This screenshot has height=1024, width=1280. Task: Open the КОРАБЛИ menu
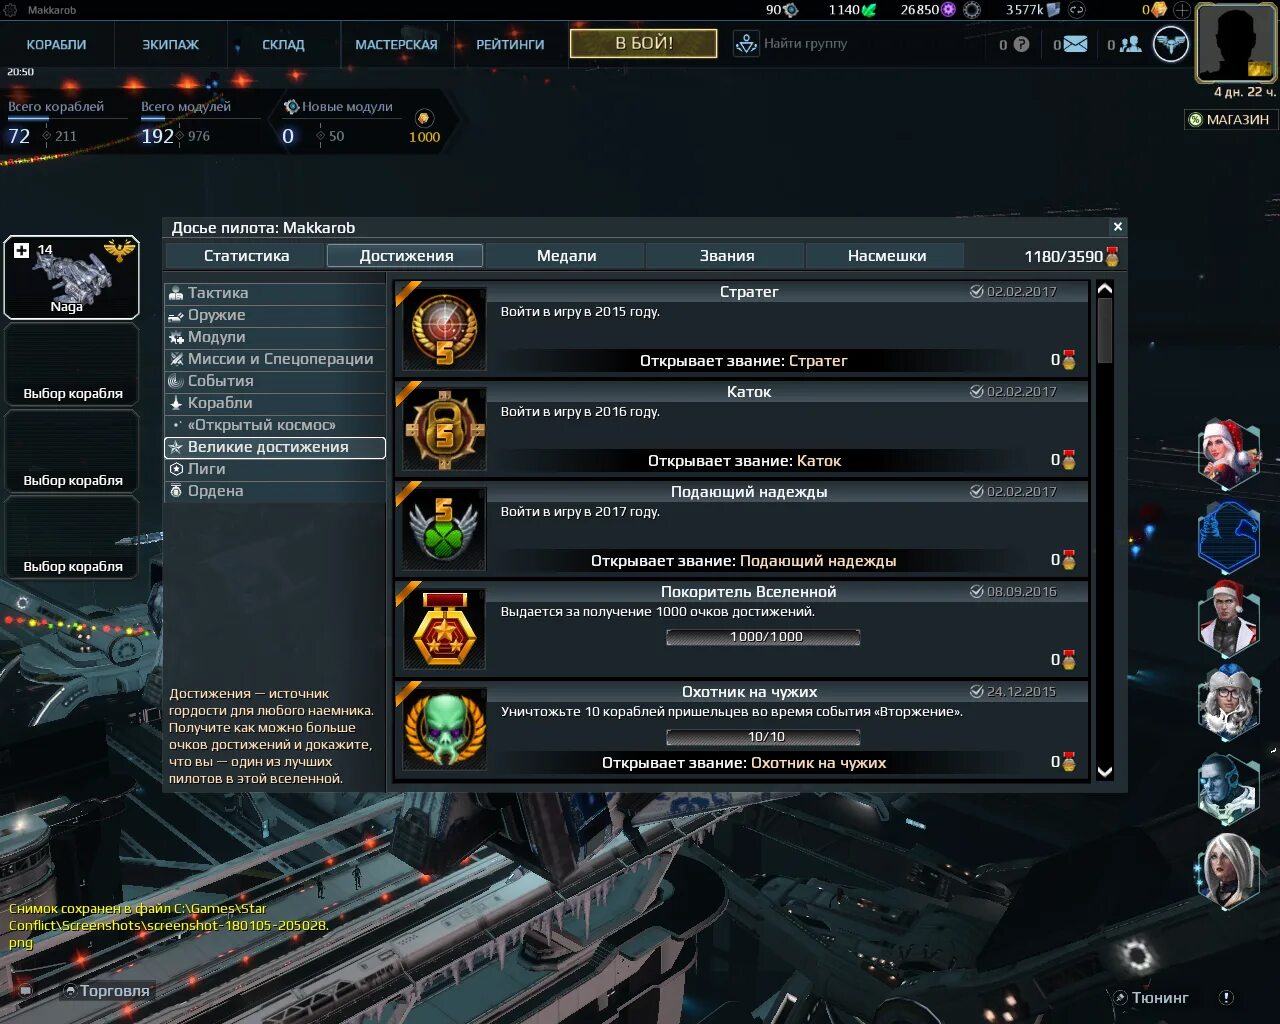point(56,44)
